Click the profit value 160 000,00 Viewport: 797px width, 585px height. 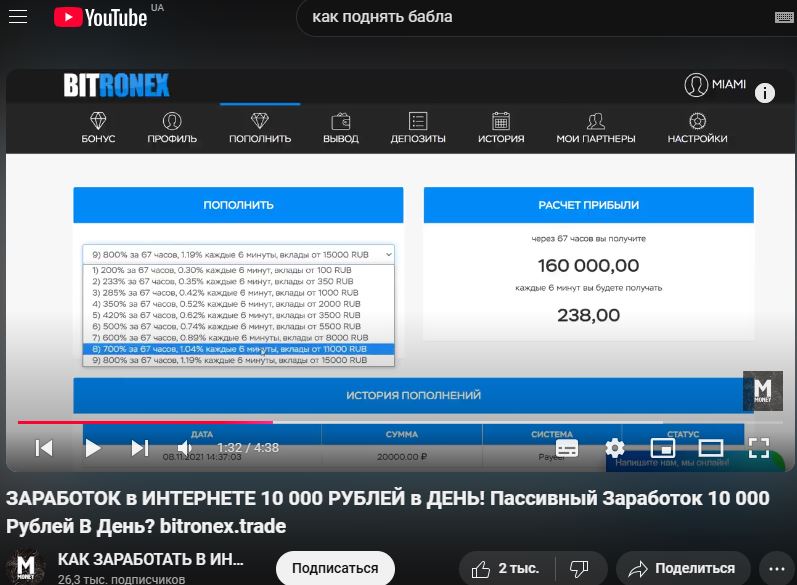pos(589,265)
